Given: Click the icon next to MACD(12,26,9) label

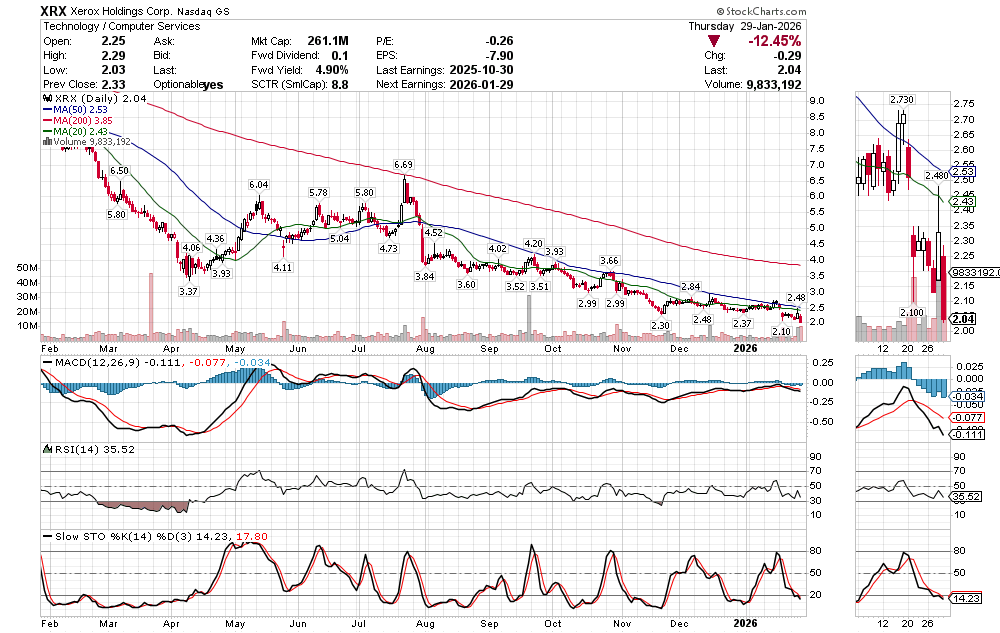Looking at the screenshot, I should pyautogui.click(x=44, y=360).
